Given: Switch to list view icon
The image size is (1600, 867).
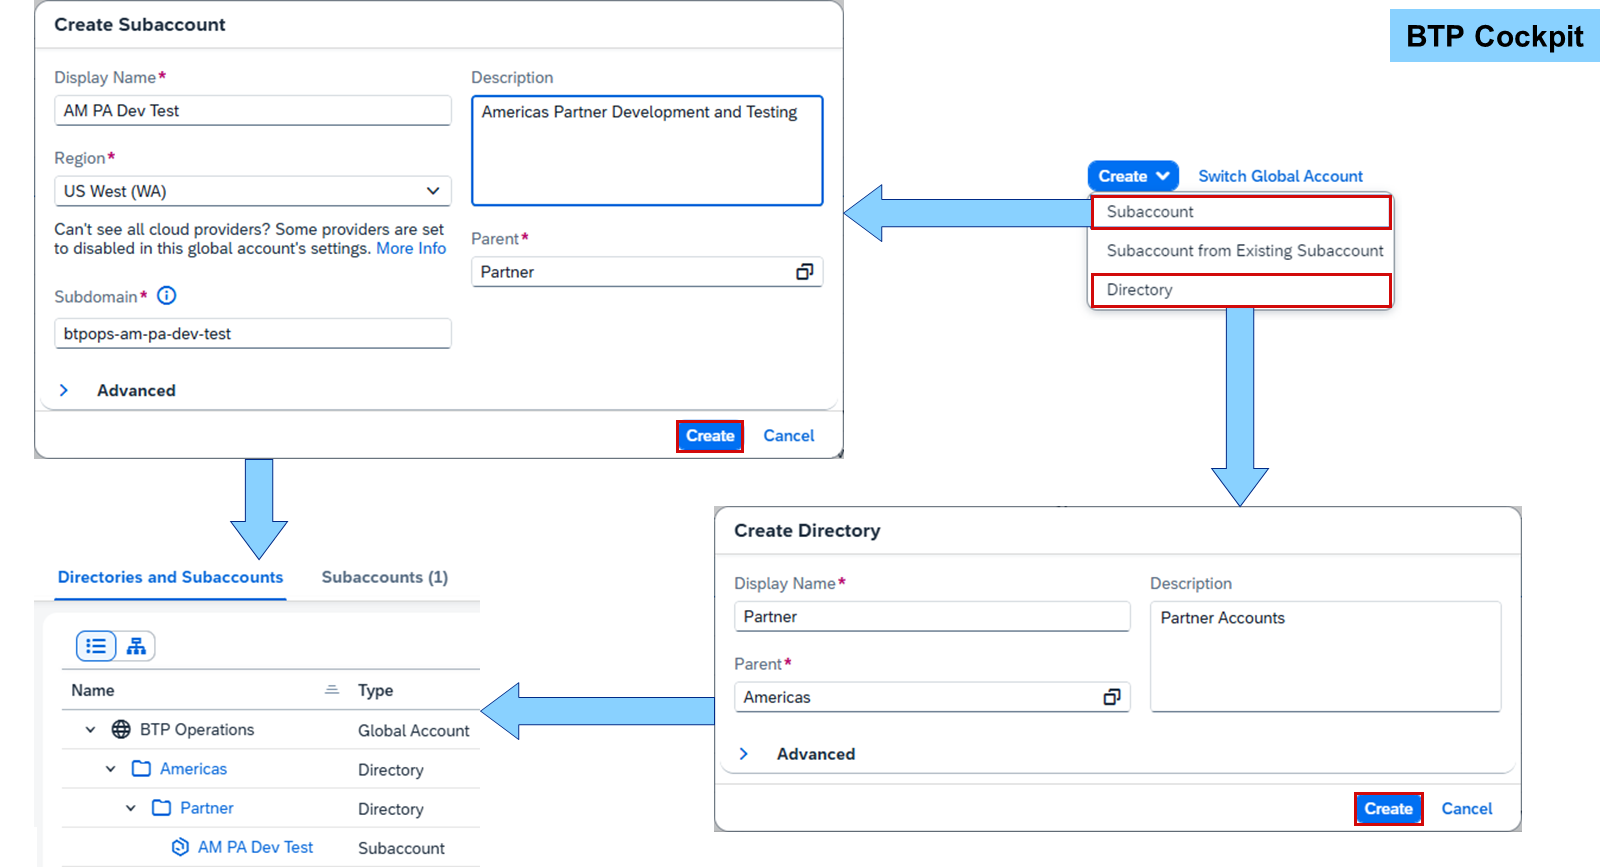Looking at the screenshot, I should tap(96, 646).
